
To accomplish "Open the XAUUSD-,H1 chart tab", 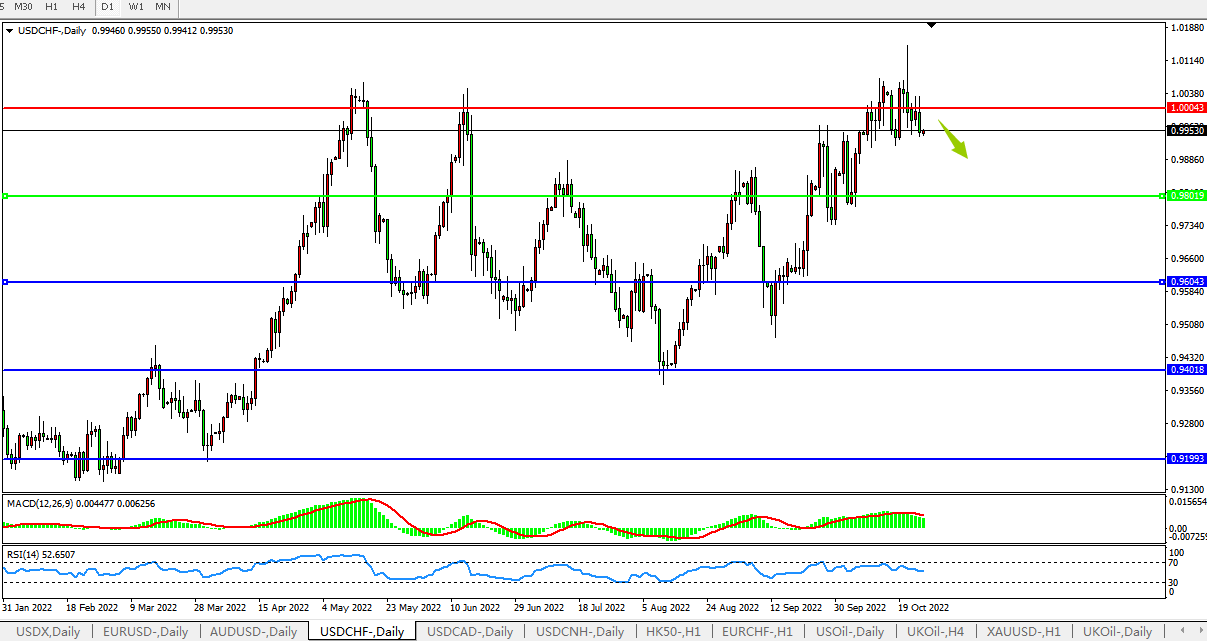I will (x=1021, y=632).
